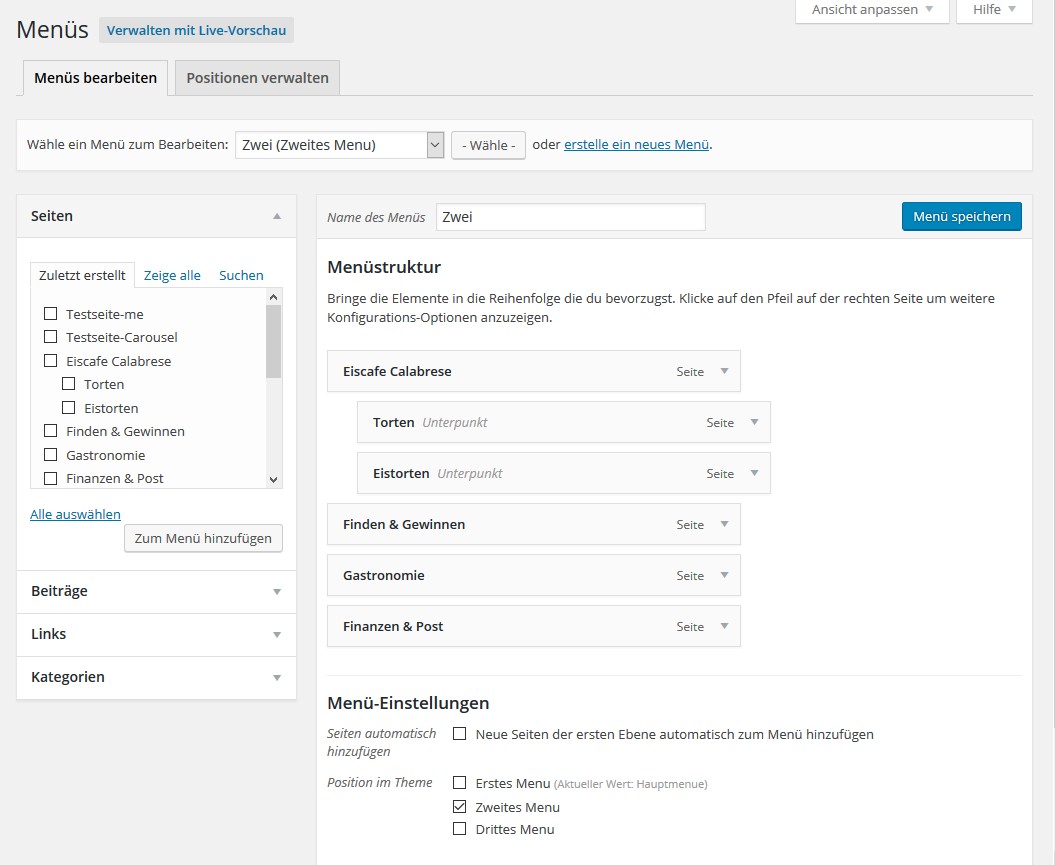1055x865 pixels.
Task: Expand the Finanzen & Post item arrow
Action: [725, 626]
